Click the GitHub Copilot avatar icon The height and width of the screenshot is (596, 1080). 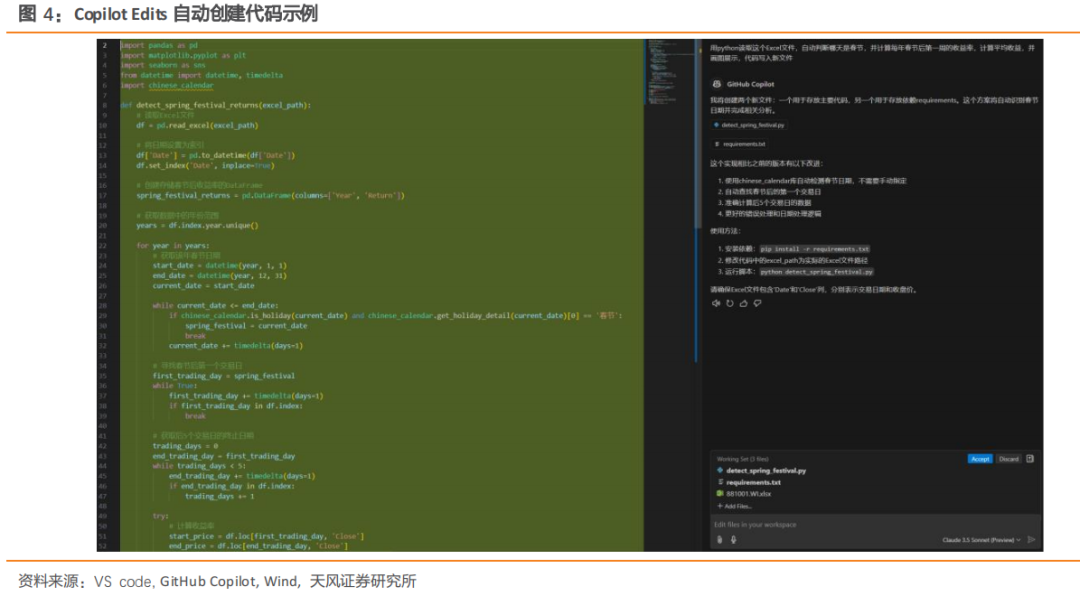coord(717,84)
